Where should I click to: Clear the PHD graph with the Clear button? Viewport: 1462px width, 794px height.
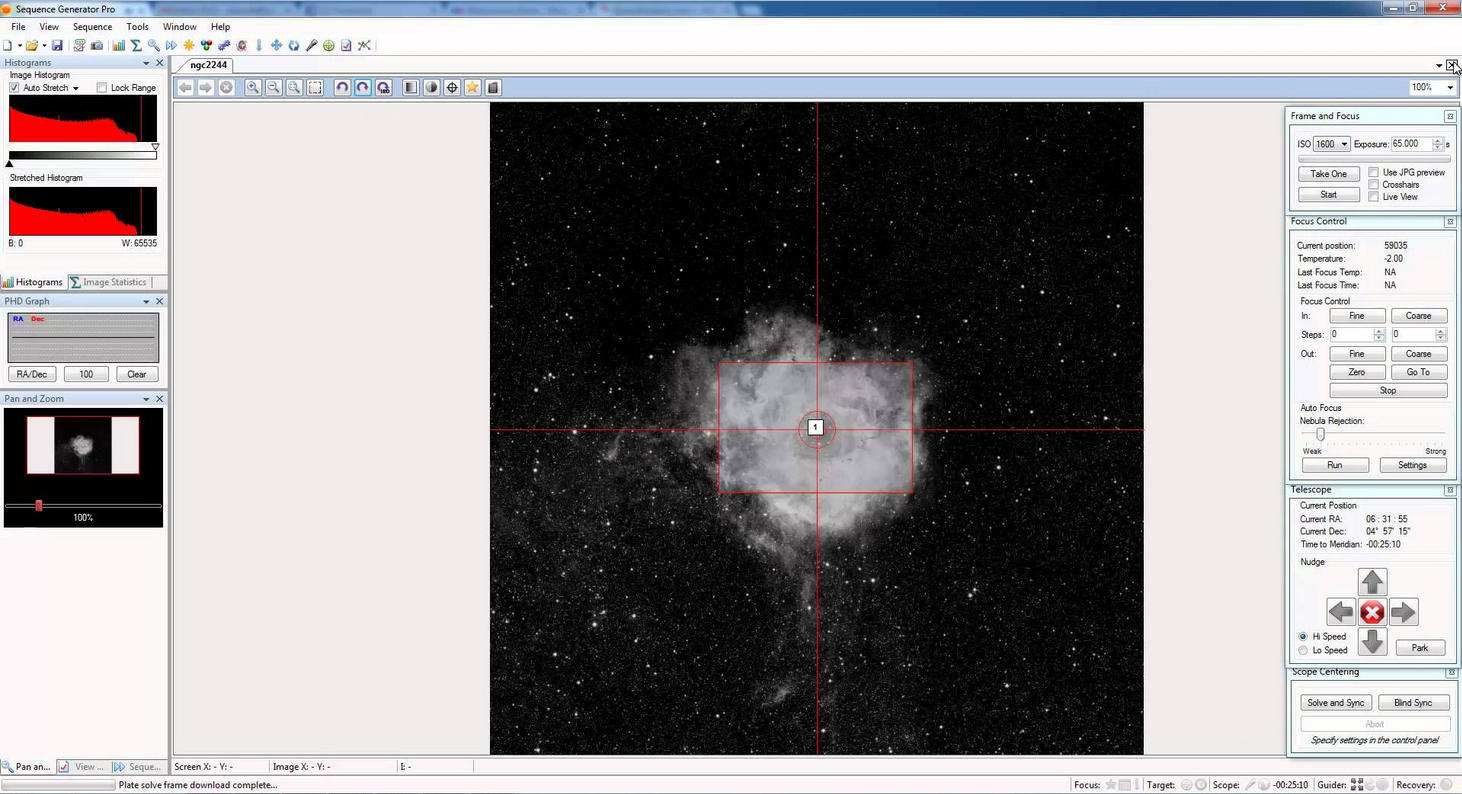tap(137, 374)
